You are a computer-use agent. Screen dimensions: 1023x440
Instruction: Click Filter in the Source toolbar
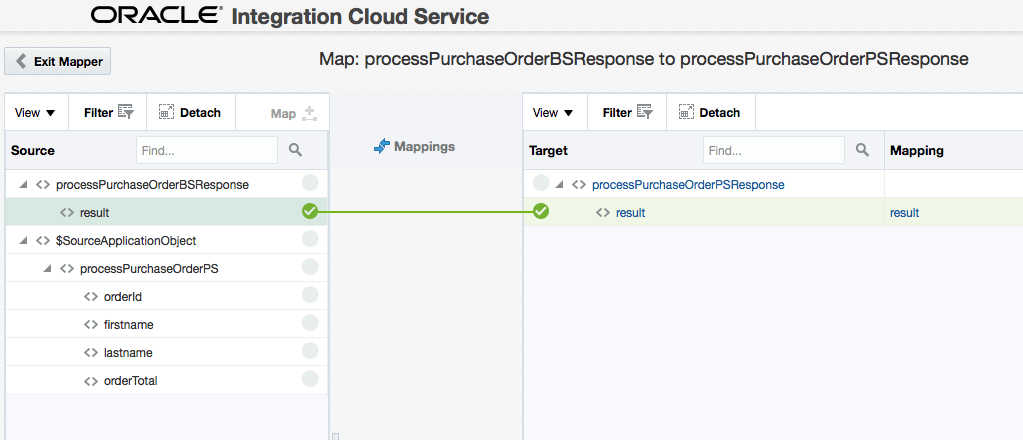(x=108, y=113)
